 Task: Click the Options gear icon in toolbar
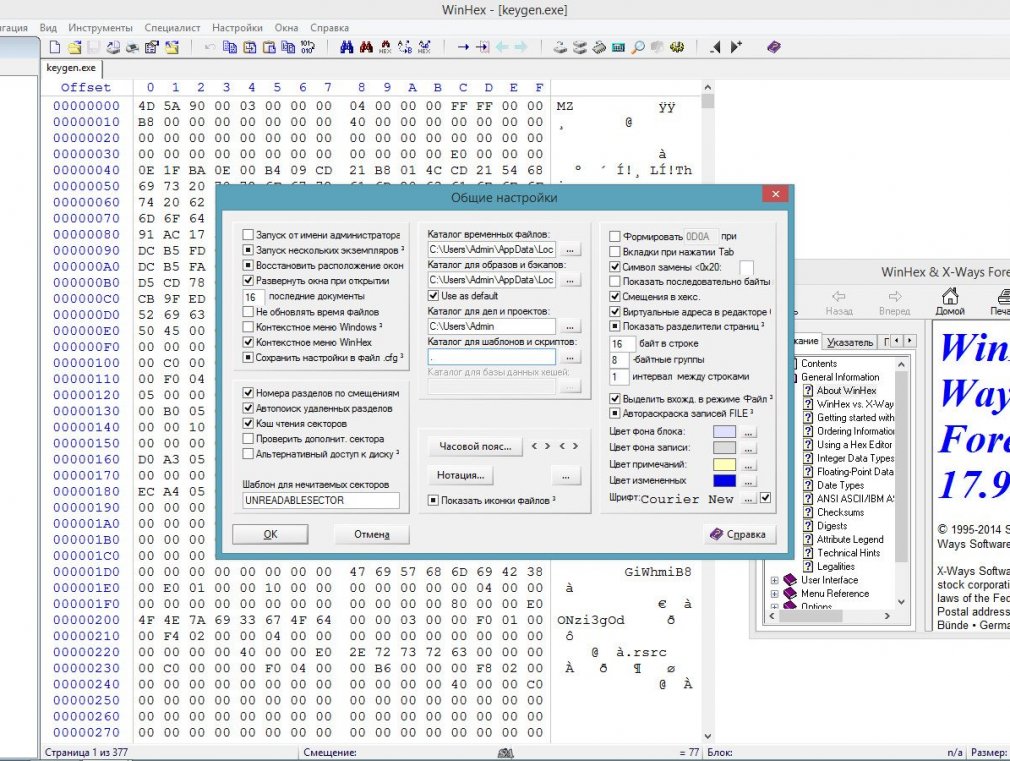click(x=676, y=47)
